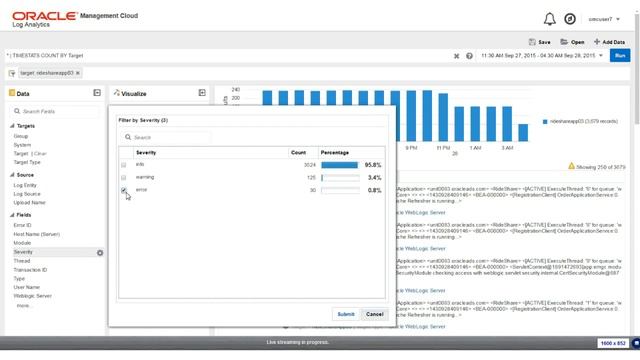Image resolution: width=640 pixels, height=360 pixels.
Task: Select the Group field
Action: pos(21,136)
